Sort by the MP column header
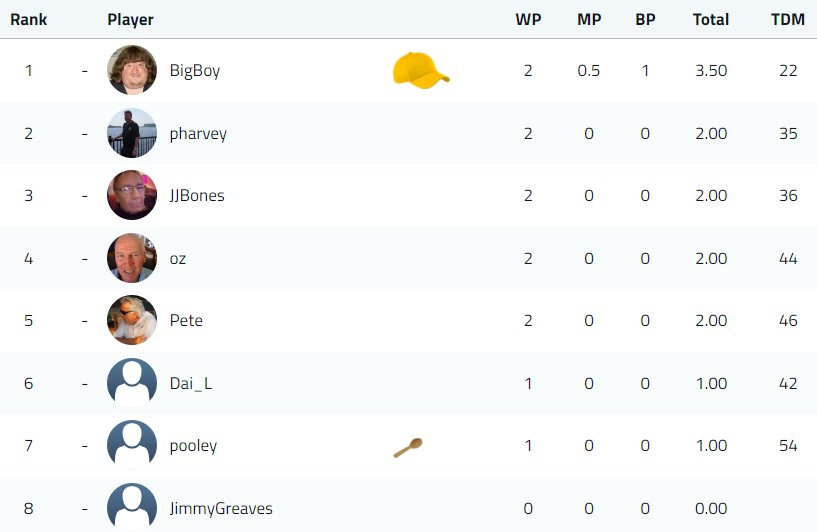Image resolution: width=817 pixels, height=532 pixels. coord(589,20)
